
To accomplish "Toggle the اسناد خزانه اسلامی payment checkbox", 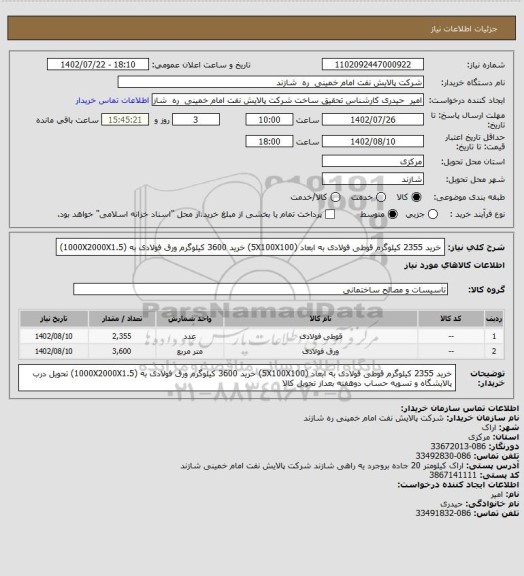I will [x=330, y=214].
